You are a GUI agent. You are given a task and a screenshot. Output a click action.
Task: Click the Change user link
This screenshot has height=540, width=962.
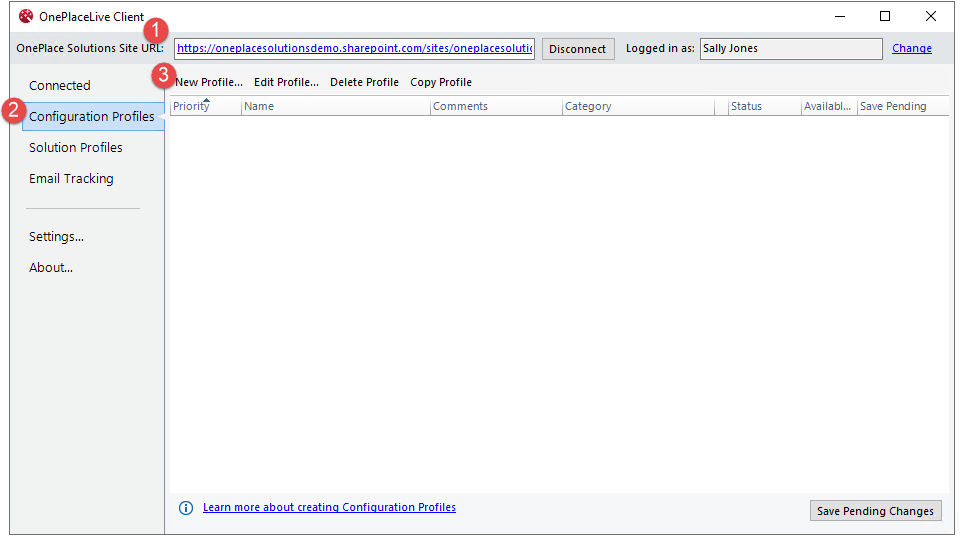click(x=911, y=48)
